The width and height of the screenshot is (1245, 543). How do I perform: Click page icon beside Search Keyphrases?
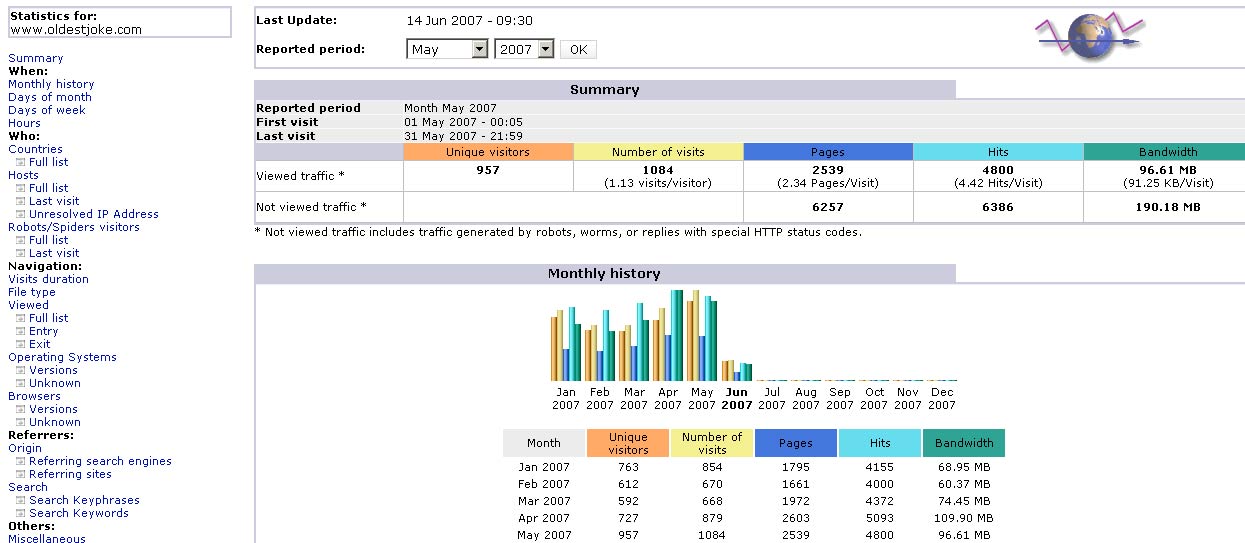[x=20, y=500]
